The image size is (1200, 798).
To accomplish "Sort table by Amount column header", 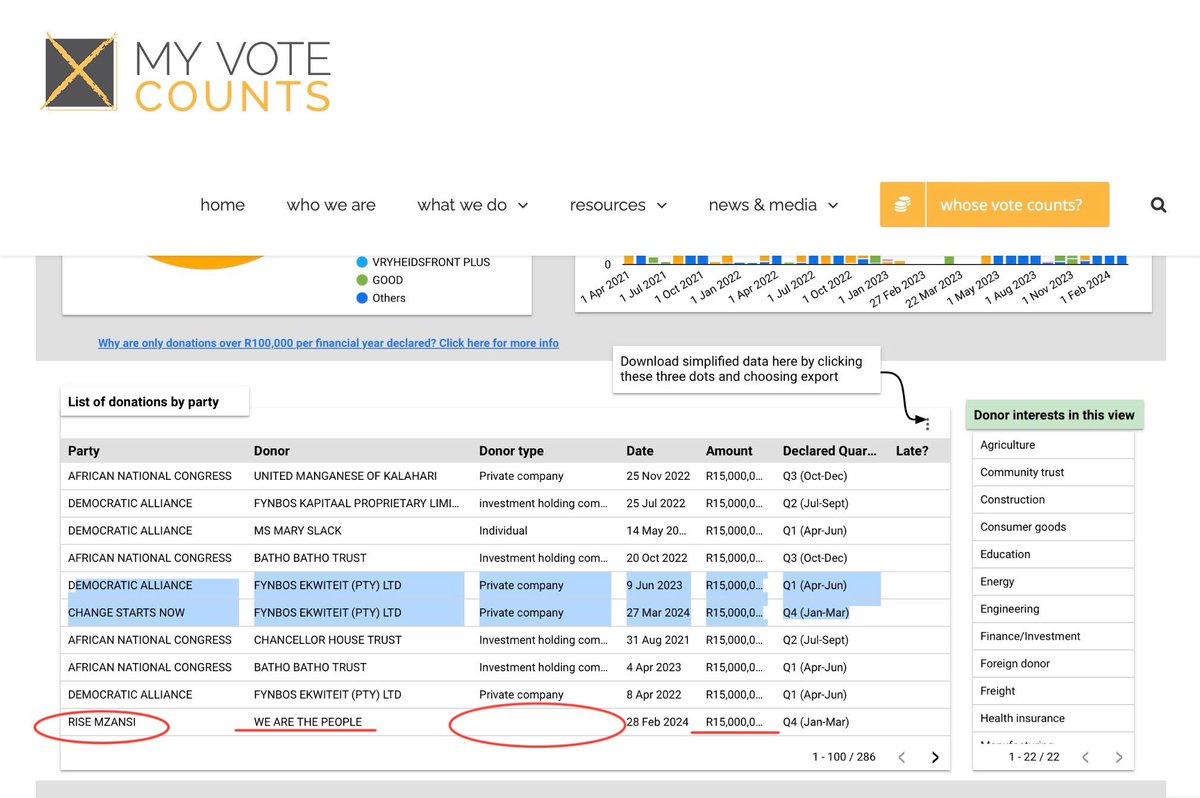I will 729,451.
